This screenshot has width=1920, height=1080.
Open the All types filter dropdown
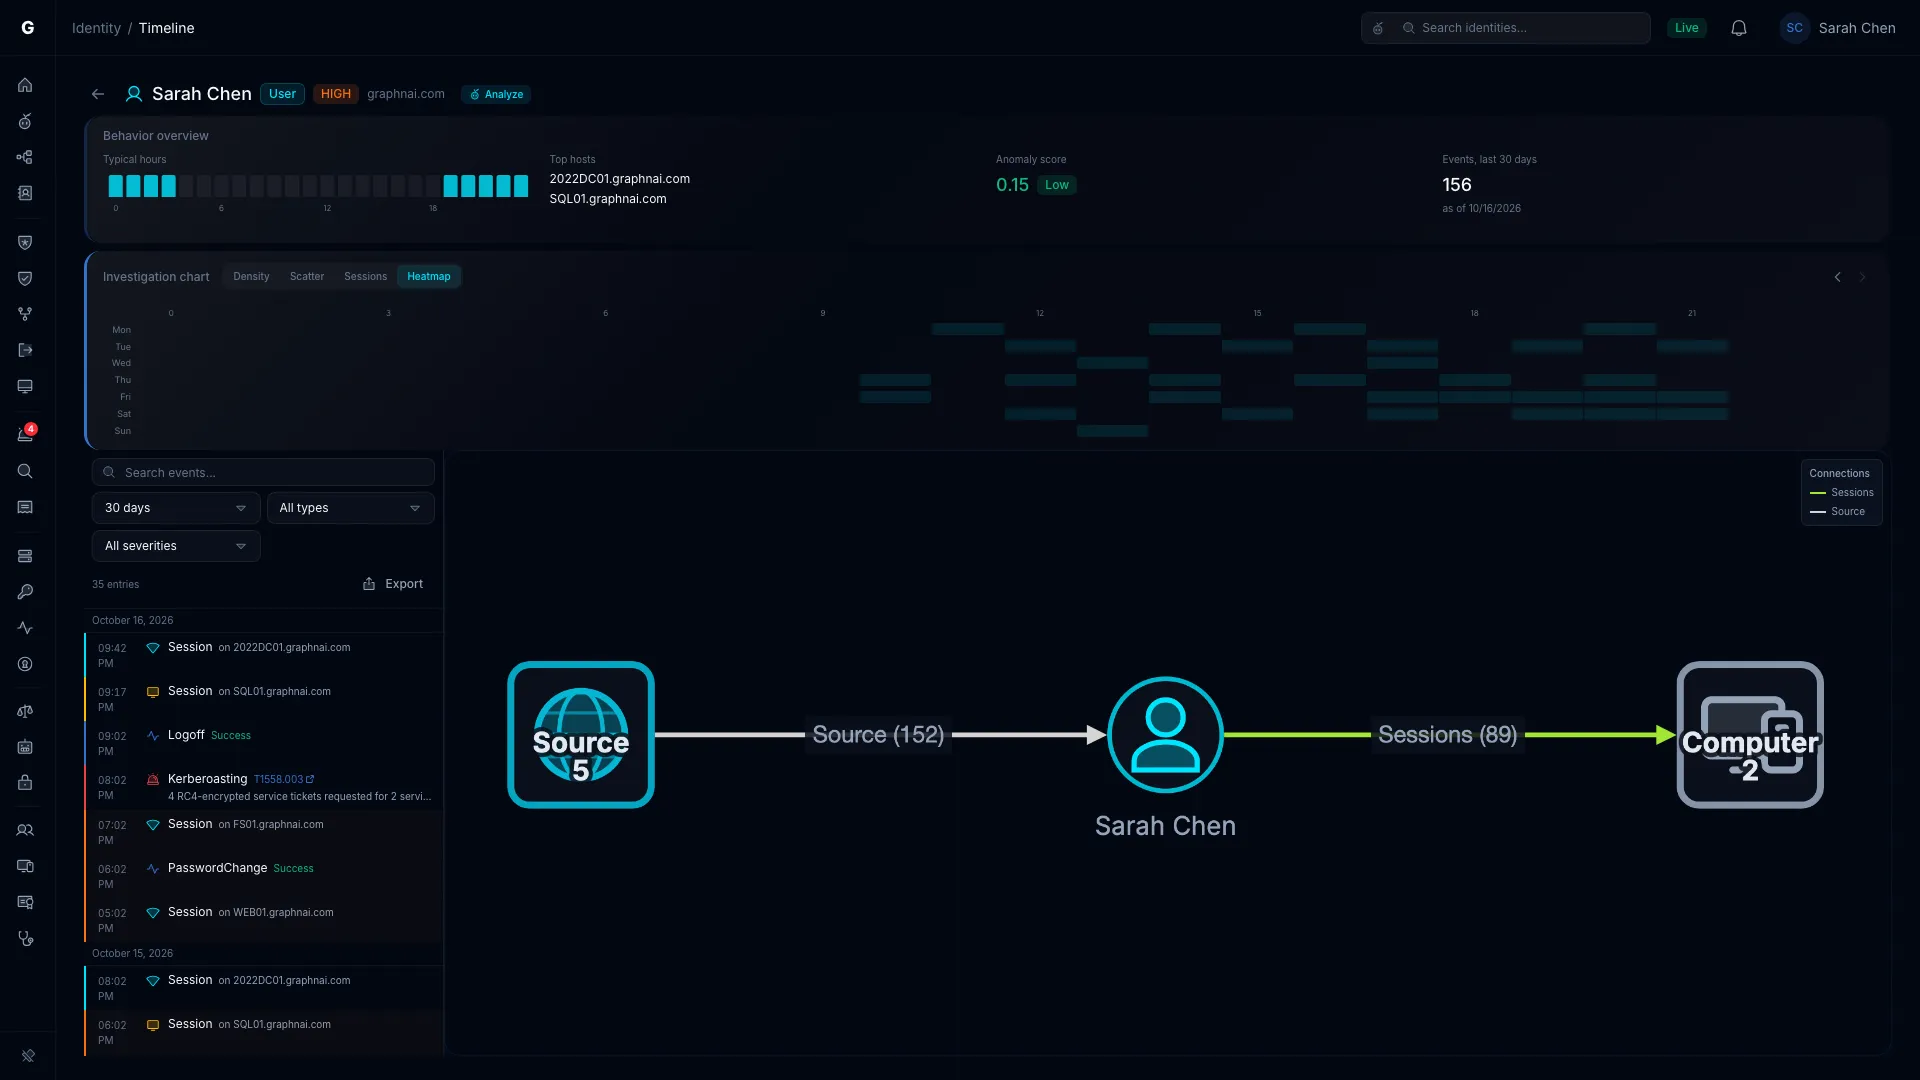click(350, 508)
